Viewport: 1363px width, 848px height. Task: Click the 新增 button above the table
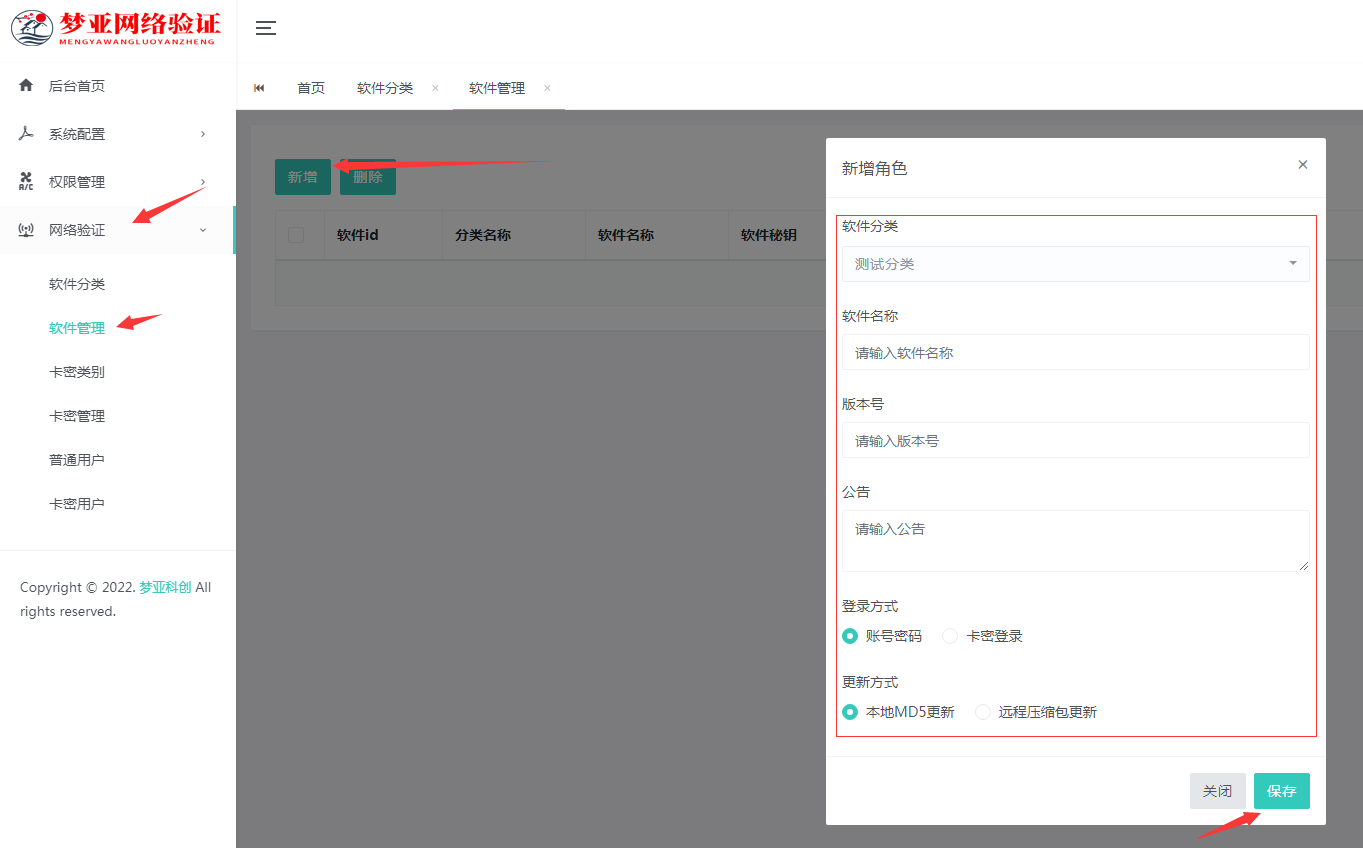[302, 176]
